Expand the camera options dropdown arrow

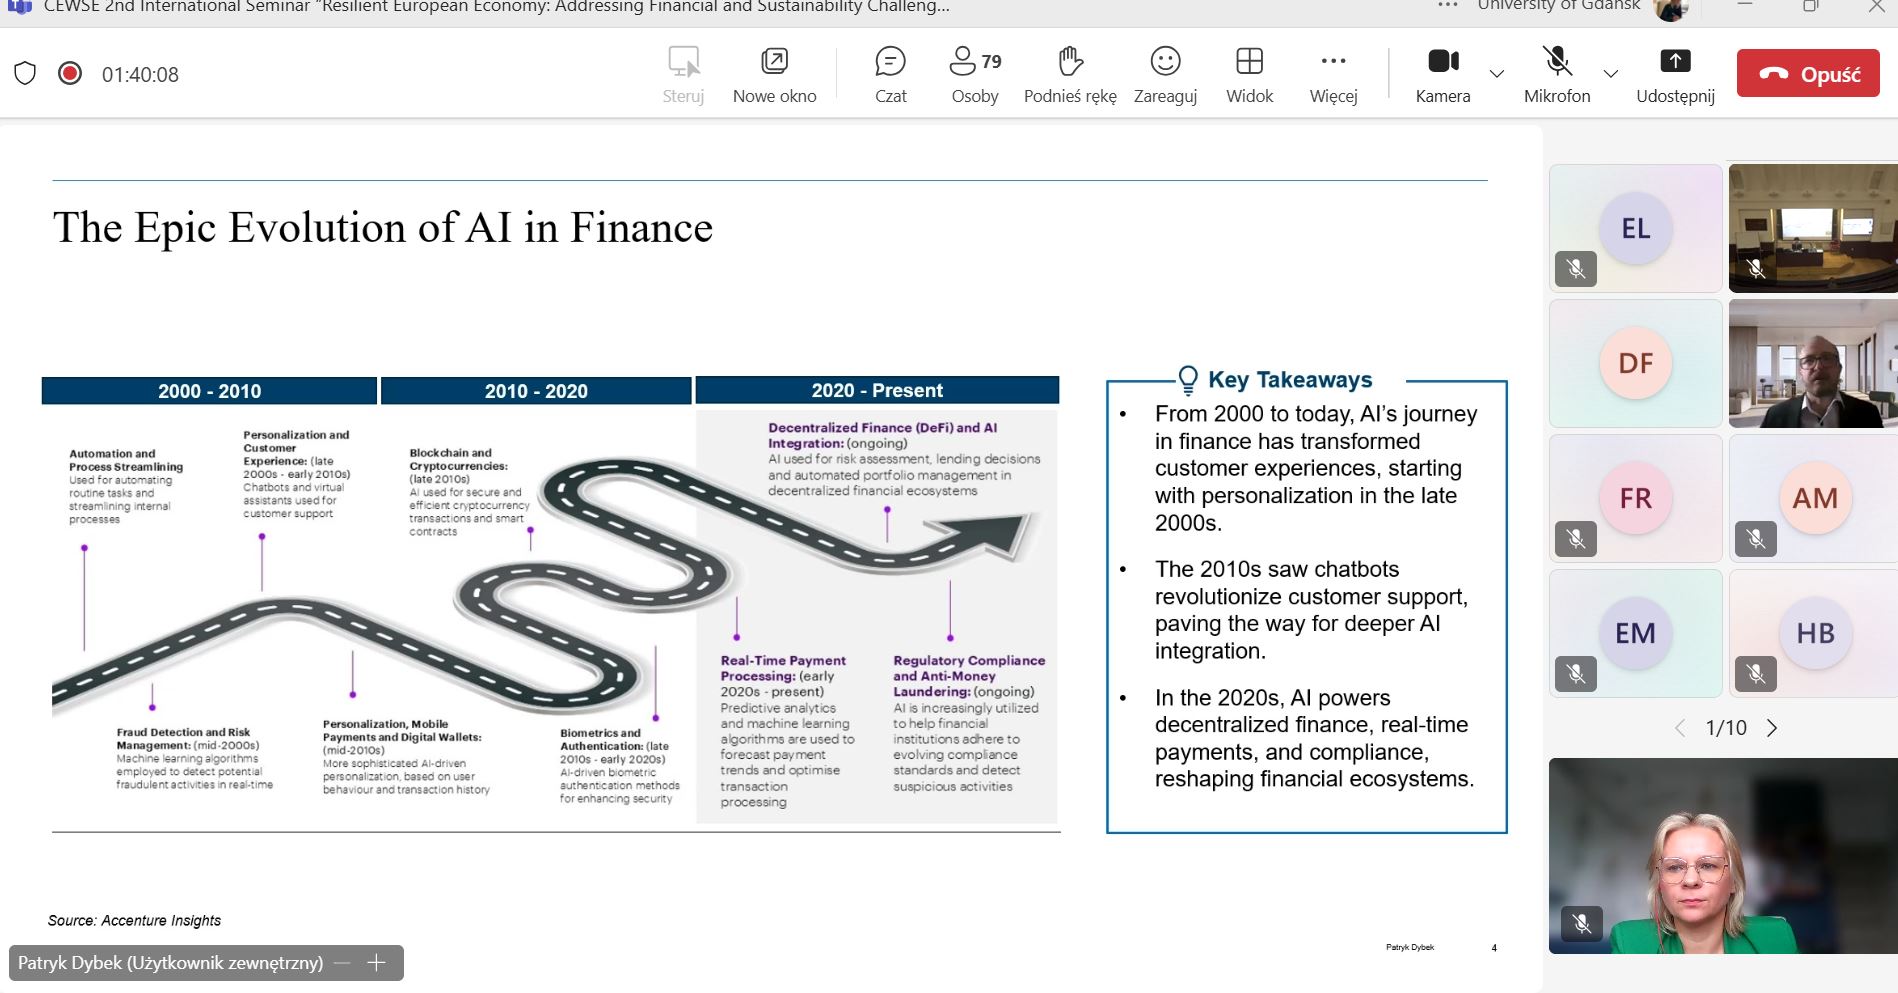click(x=1497, y=74)
